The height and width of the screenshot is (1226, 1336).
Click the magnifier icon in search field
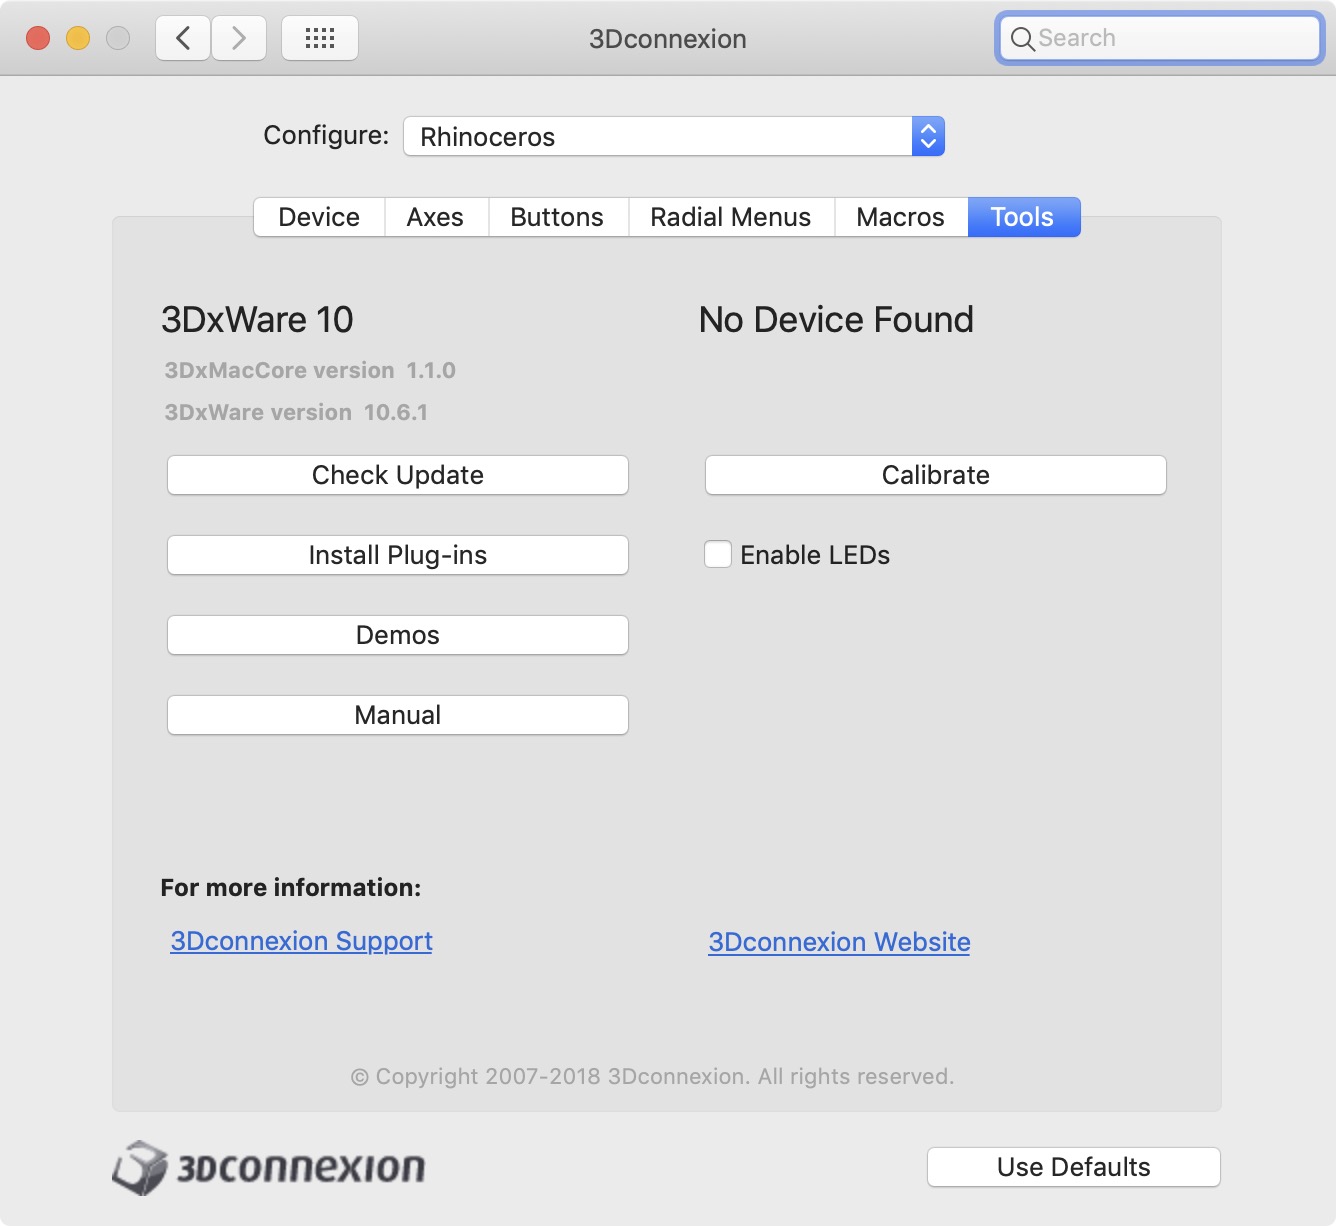[1022, 39]
